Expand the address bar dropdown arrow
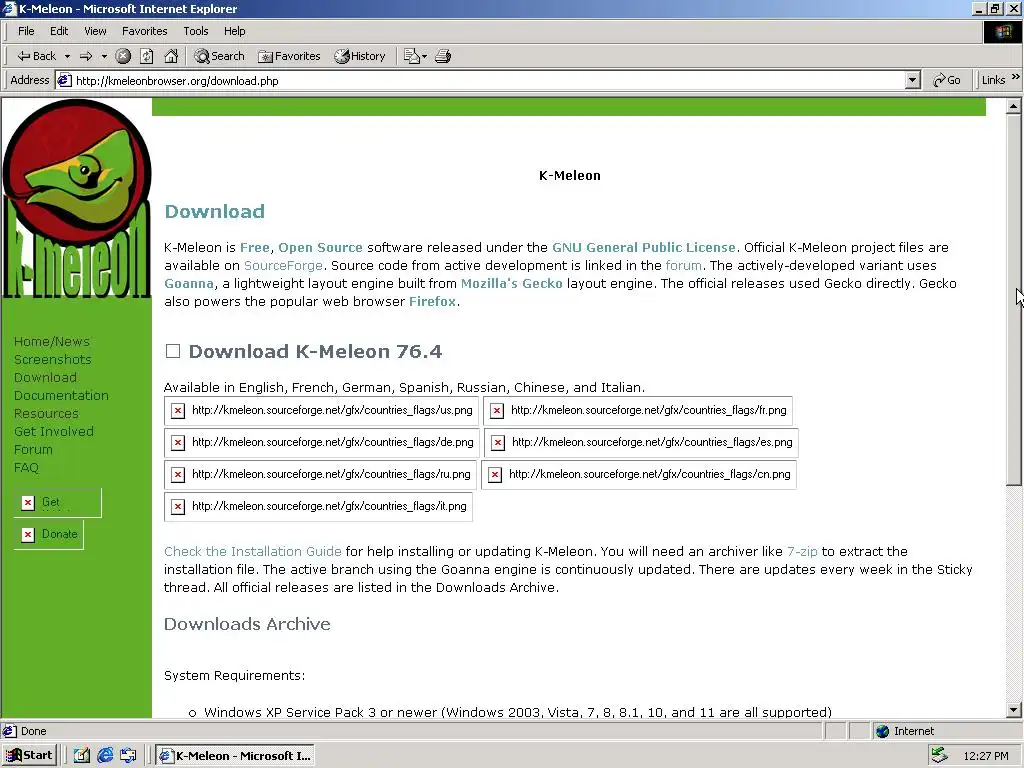The image size is (1024, 768). tap(913, 80)
